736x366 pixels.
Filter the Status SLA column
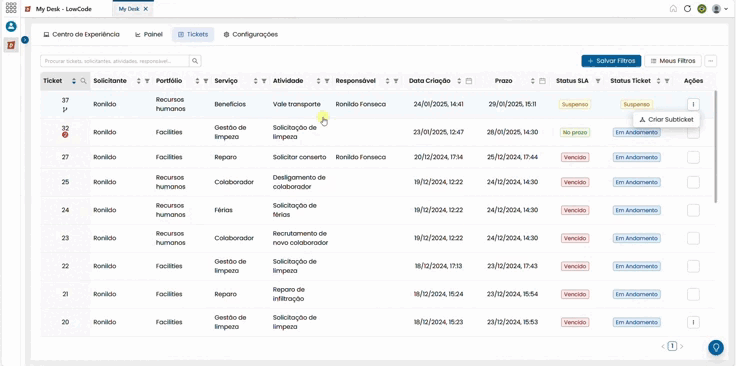[x=598, y=81]
